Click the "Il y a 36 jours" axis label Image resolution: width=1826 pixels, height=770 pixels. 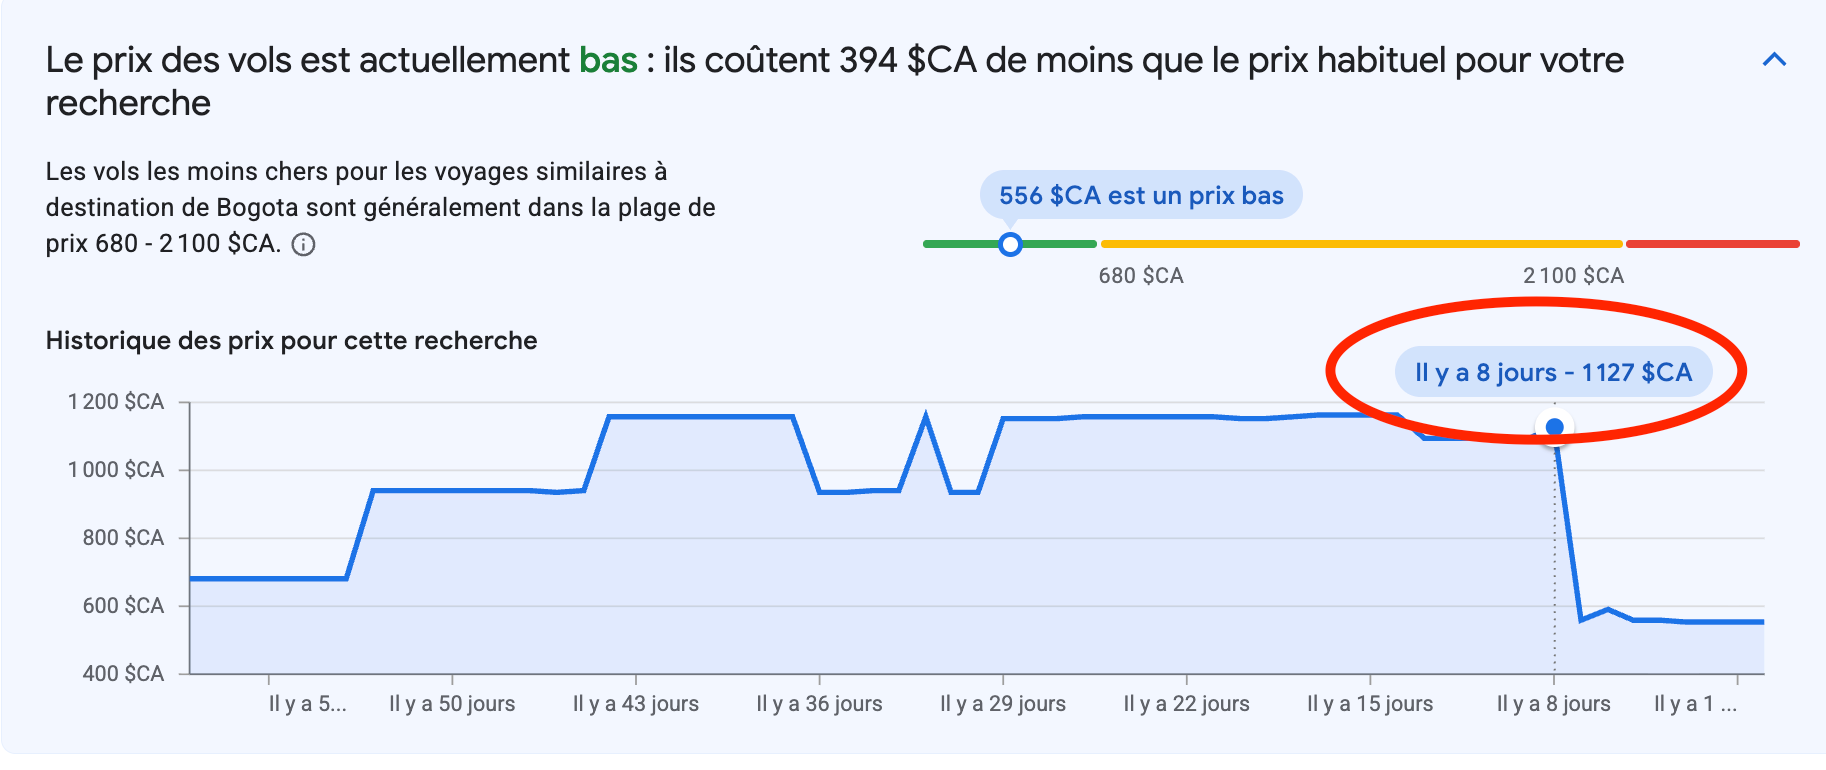(819, 704)
